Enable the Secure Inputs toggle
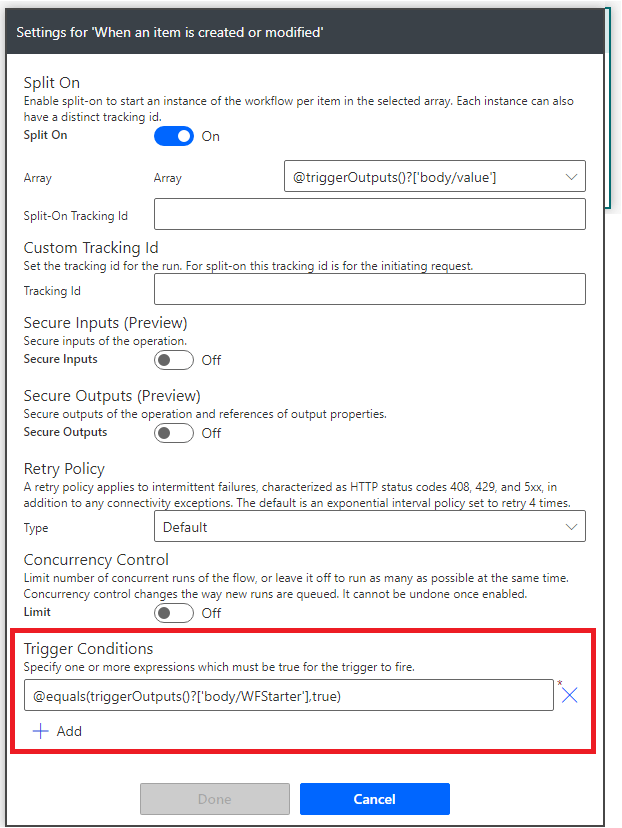622x828 pixels. (x=174, y=360)
